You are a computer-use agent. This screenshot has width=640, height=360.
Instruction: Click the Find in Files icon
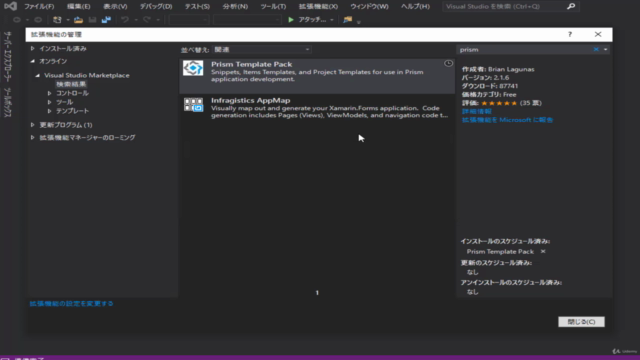point(347,20)
